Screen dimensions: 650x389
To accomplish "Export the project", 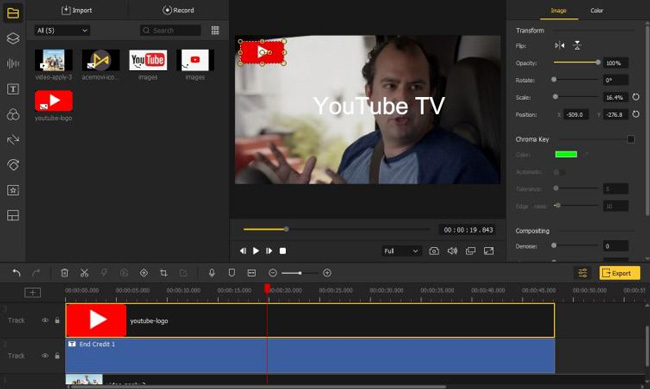I will (x=620, y=273).
